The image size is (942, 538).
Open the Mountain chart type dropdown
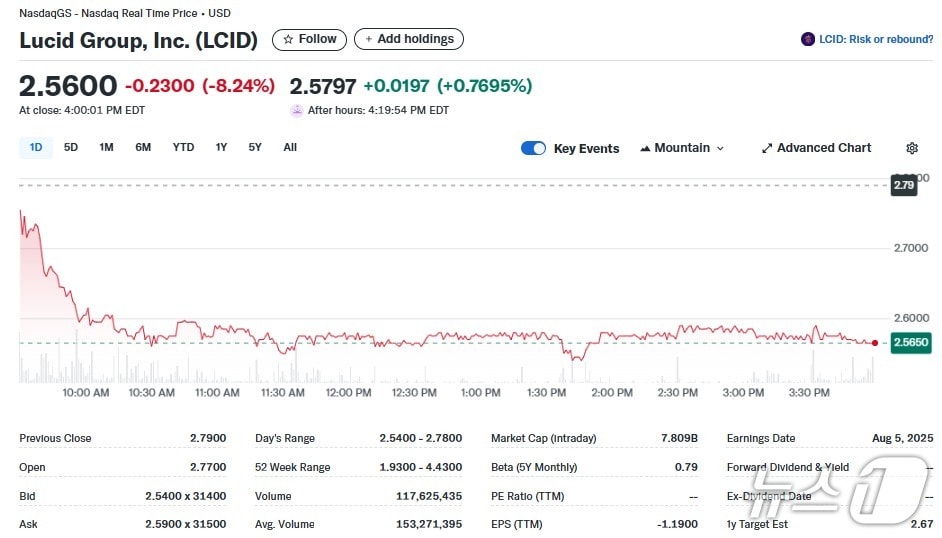point(682,148)
